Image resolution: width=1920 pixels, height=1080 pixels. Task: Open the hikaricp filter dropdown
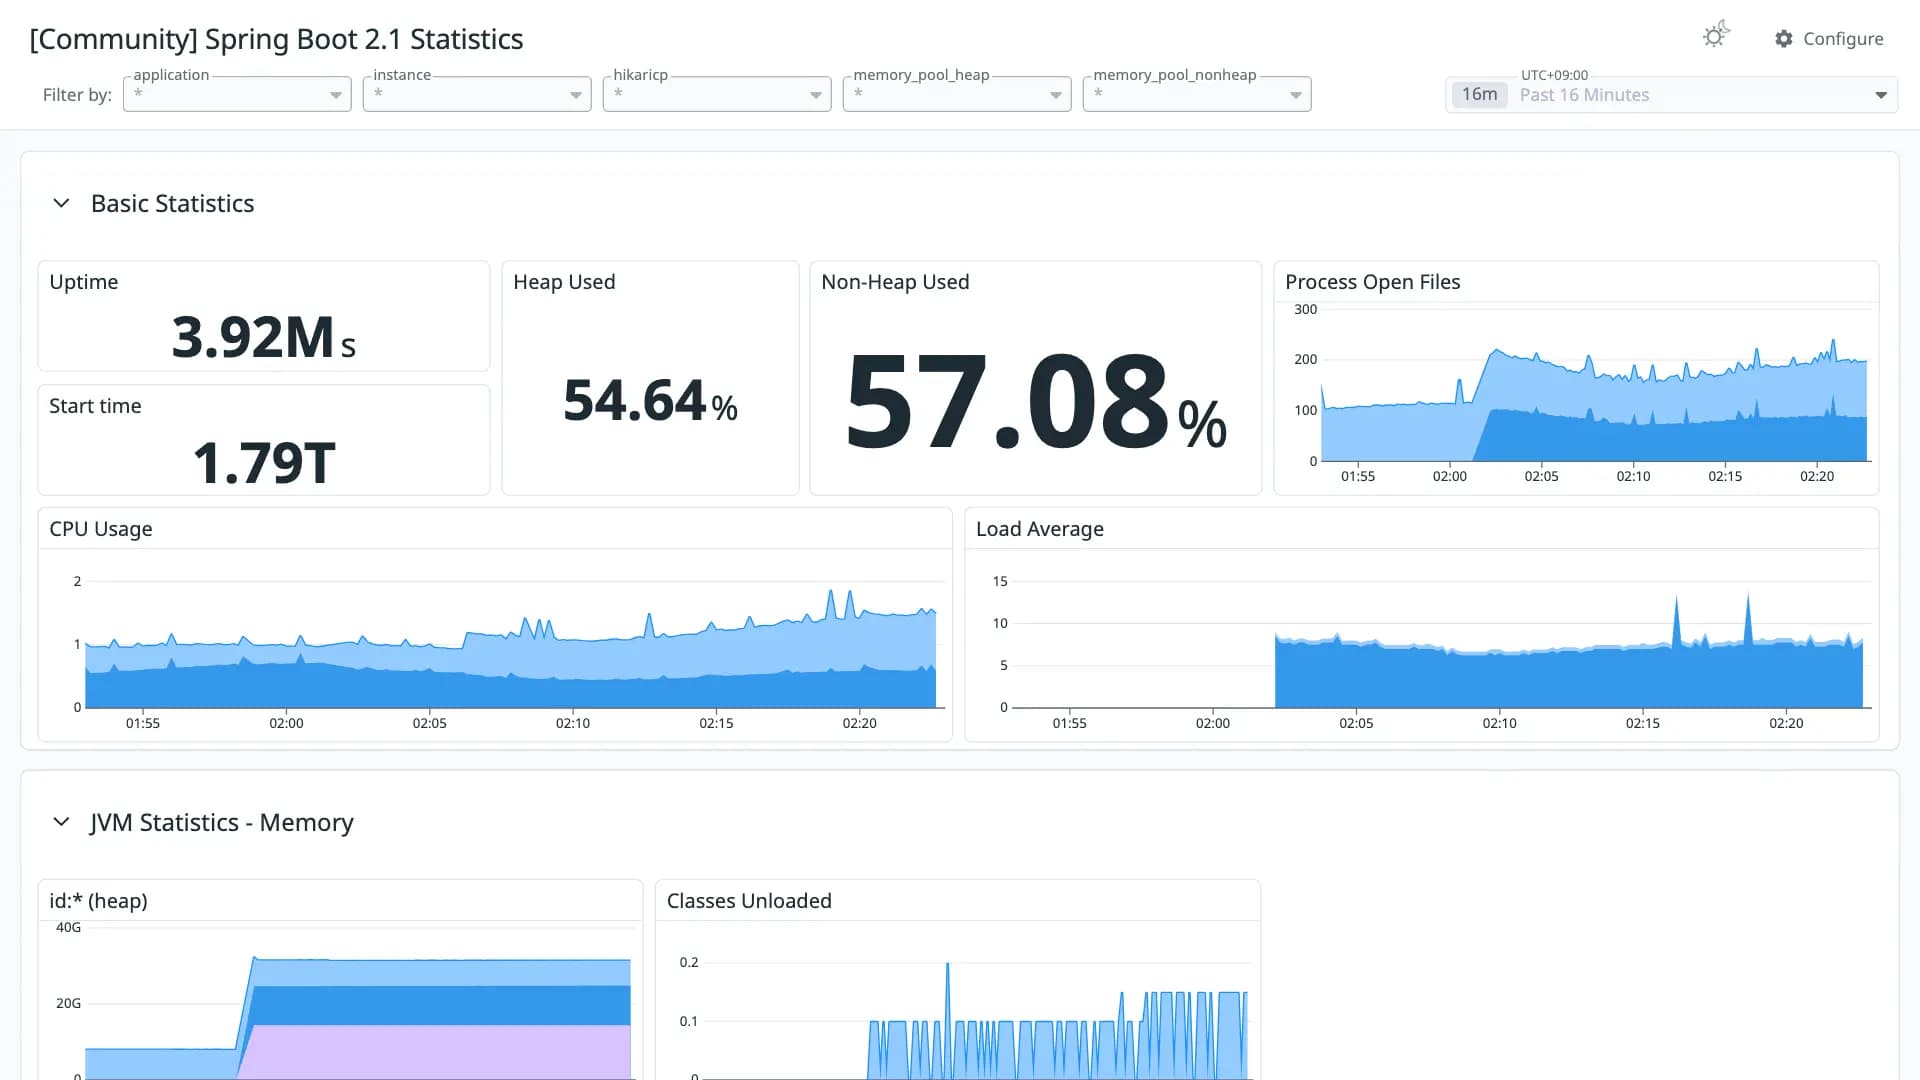pyautogui.click(x=717, y=94)
